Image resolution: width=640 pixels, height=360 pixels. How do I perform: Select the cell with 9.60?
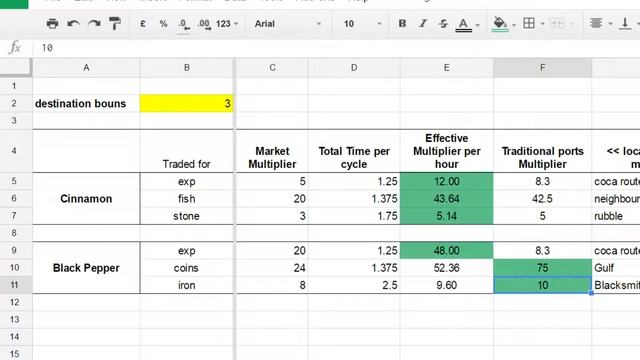447,285
